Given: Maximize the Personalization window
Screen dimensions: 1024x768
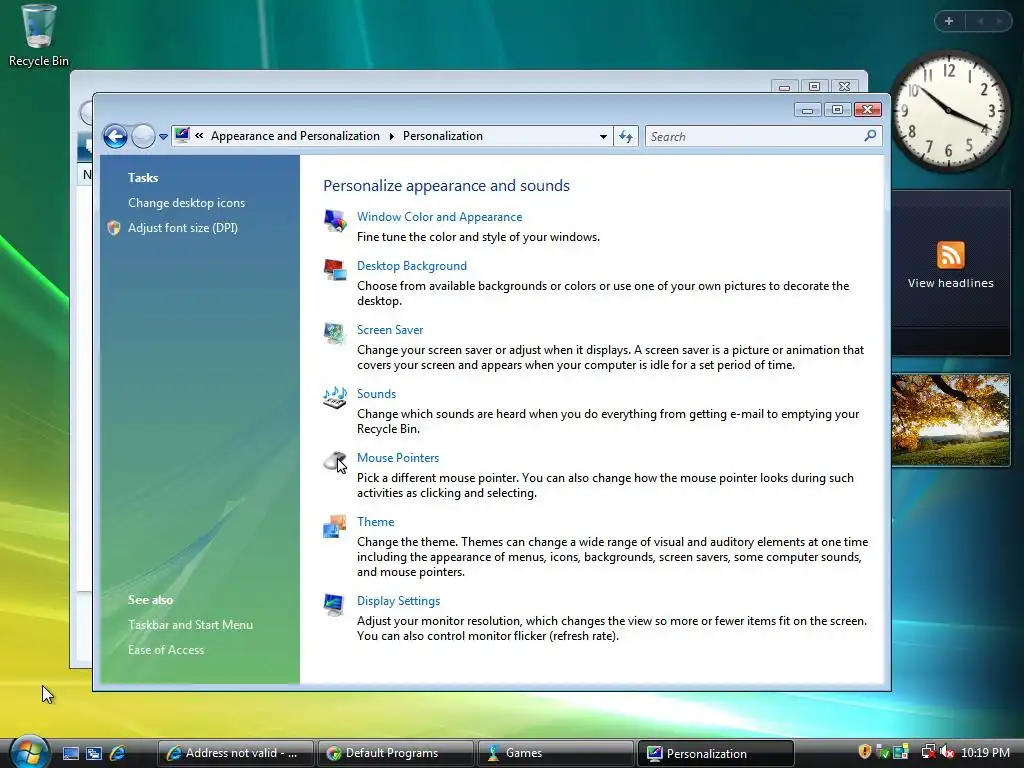Looking at the screenshot, I should (x=838, y=110).
